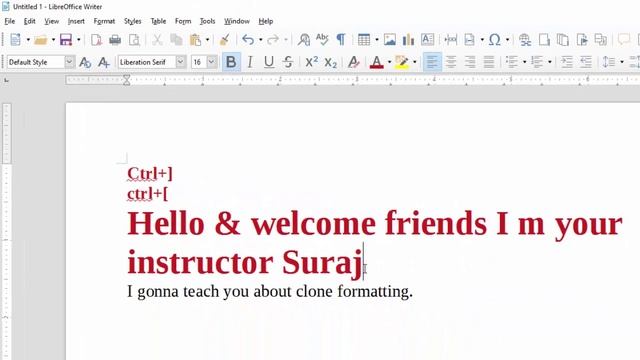Screen dimensions: 640x360
Task: Toggle Italic formatting
Action: [250, 62]
